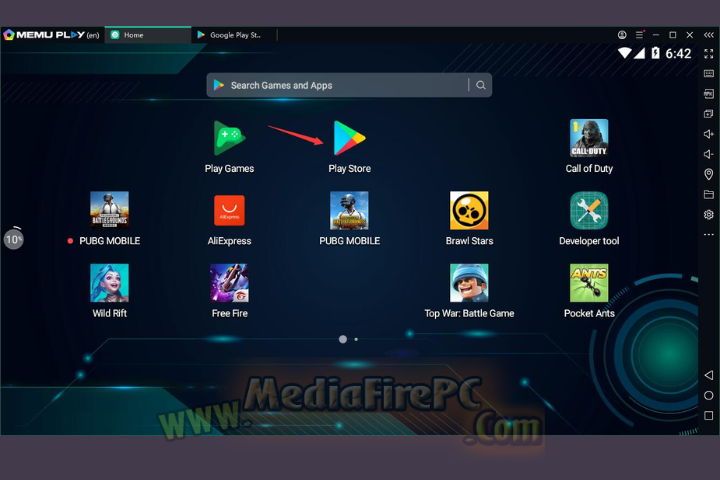Launch the Pocket Ants game
This screenshot has width=720, height=480.
coord(589,282)
